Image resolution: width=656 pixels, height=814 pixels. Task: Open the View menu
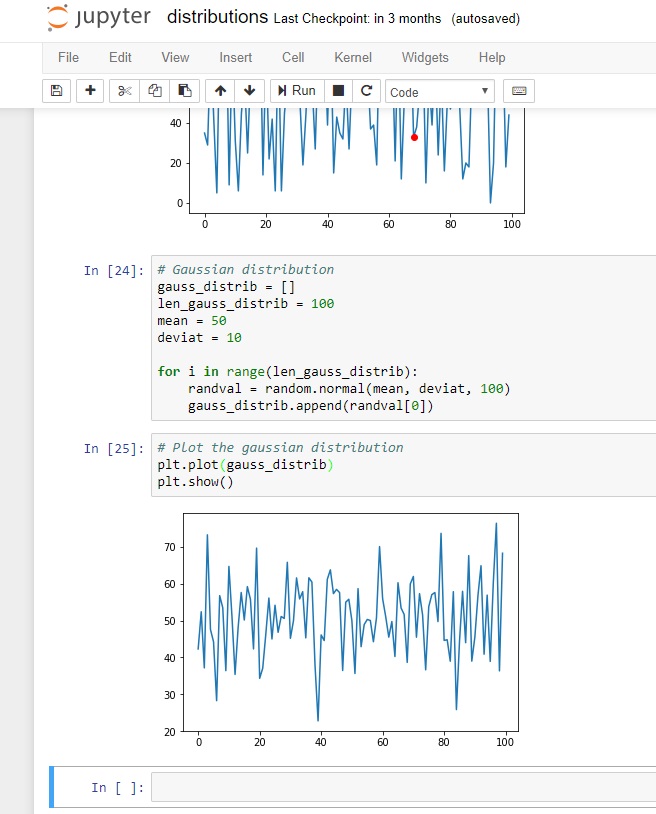(x=175, y=57)
